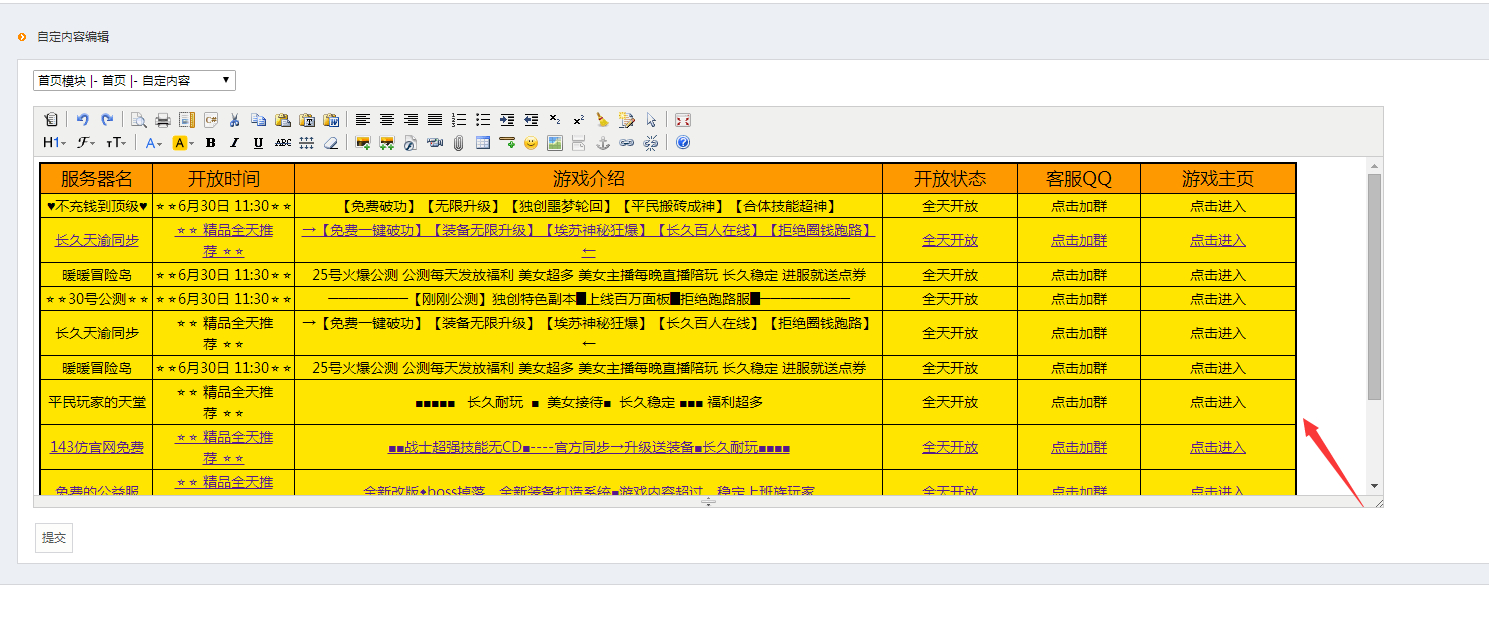This screenshot has height=623, width=1489.
Task: Align text left
Action: [363, 119]
